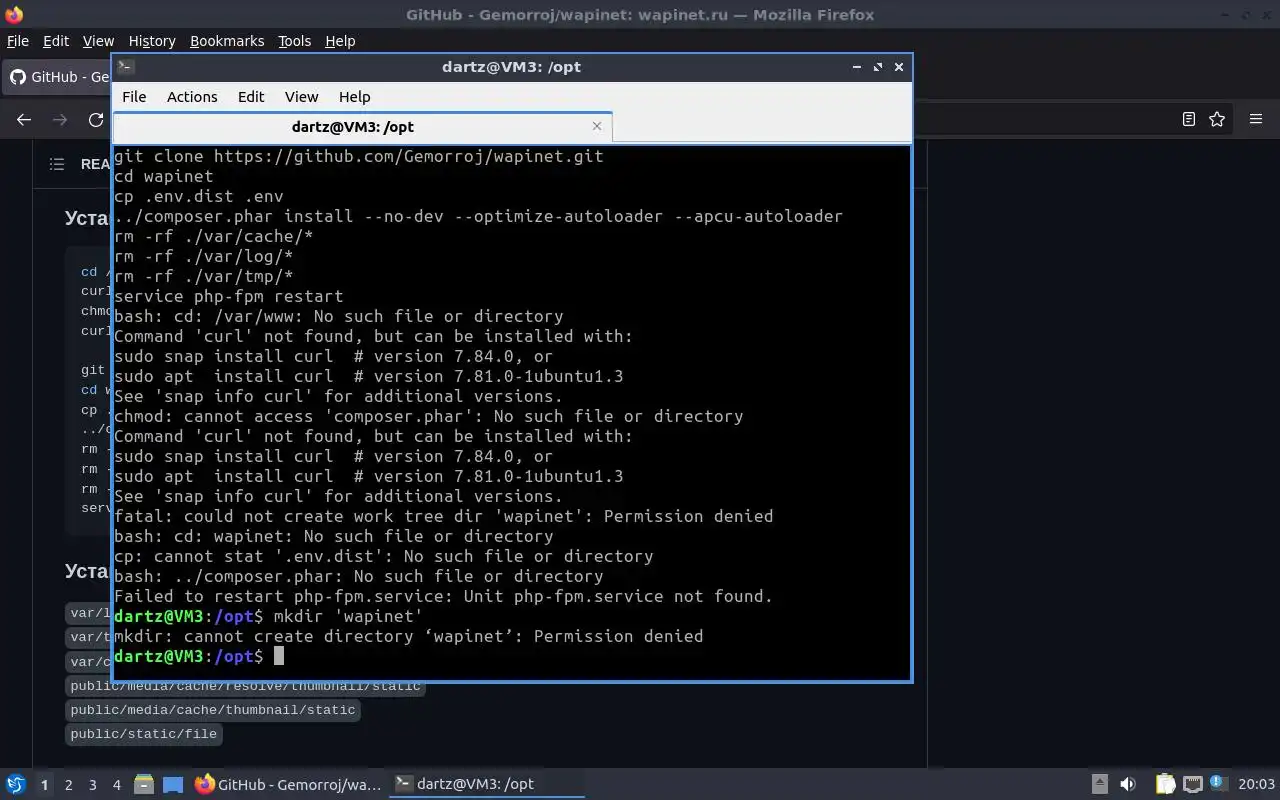Close the dartz@VM3: /opt terminal tab
Image resolution: width=1280 pixels, height=800 pixels.
[597, 126]
